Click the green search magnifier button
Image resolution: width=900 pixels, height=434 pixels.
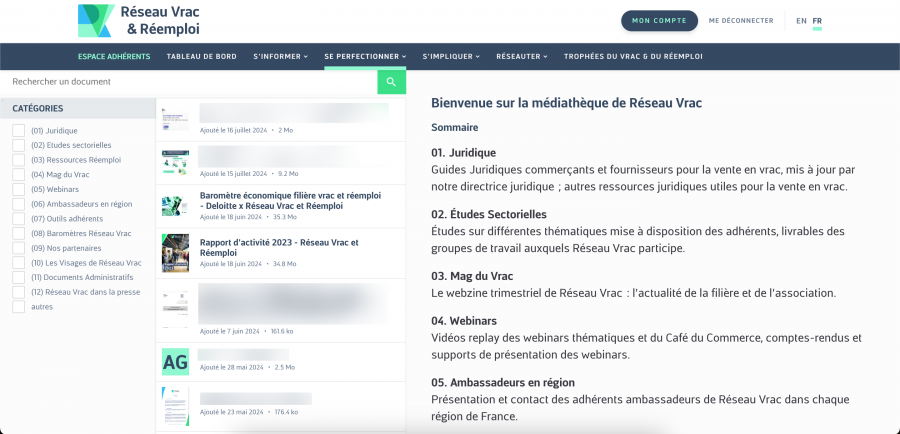point(391,82)
